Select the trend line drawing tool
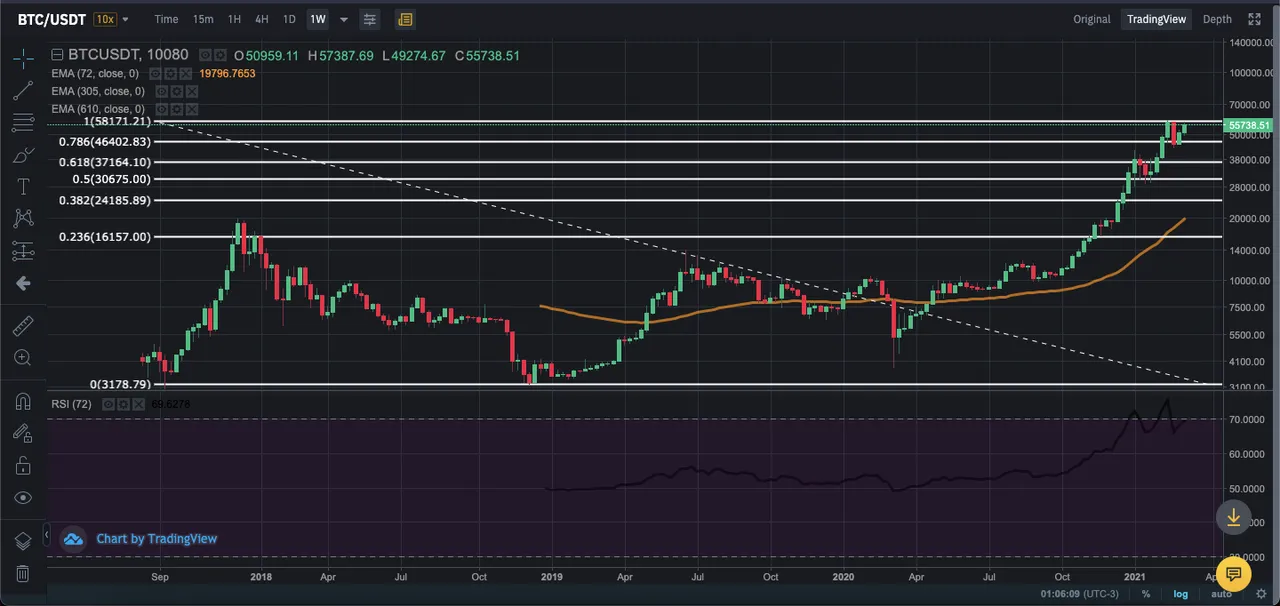This screenshot has height=606, width=1280. [x=23, y=91]
